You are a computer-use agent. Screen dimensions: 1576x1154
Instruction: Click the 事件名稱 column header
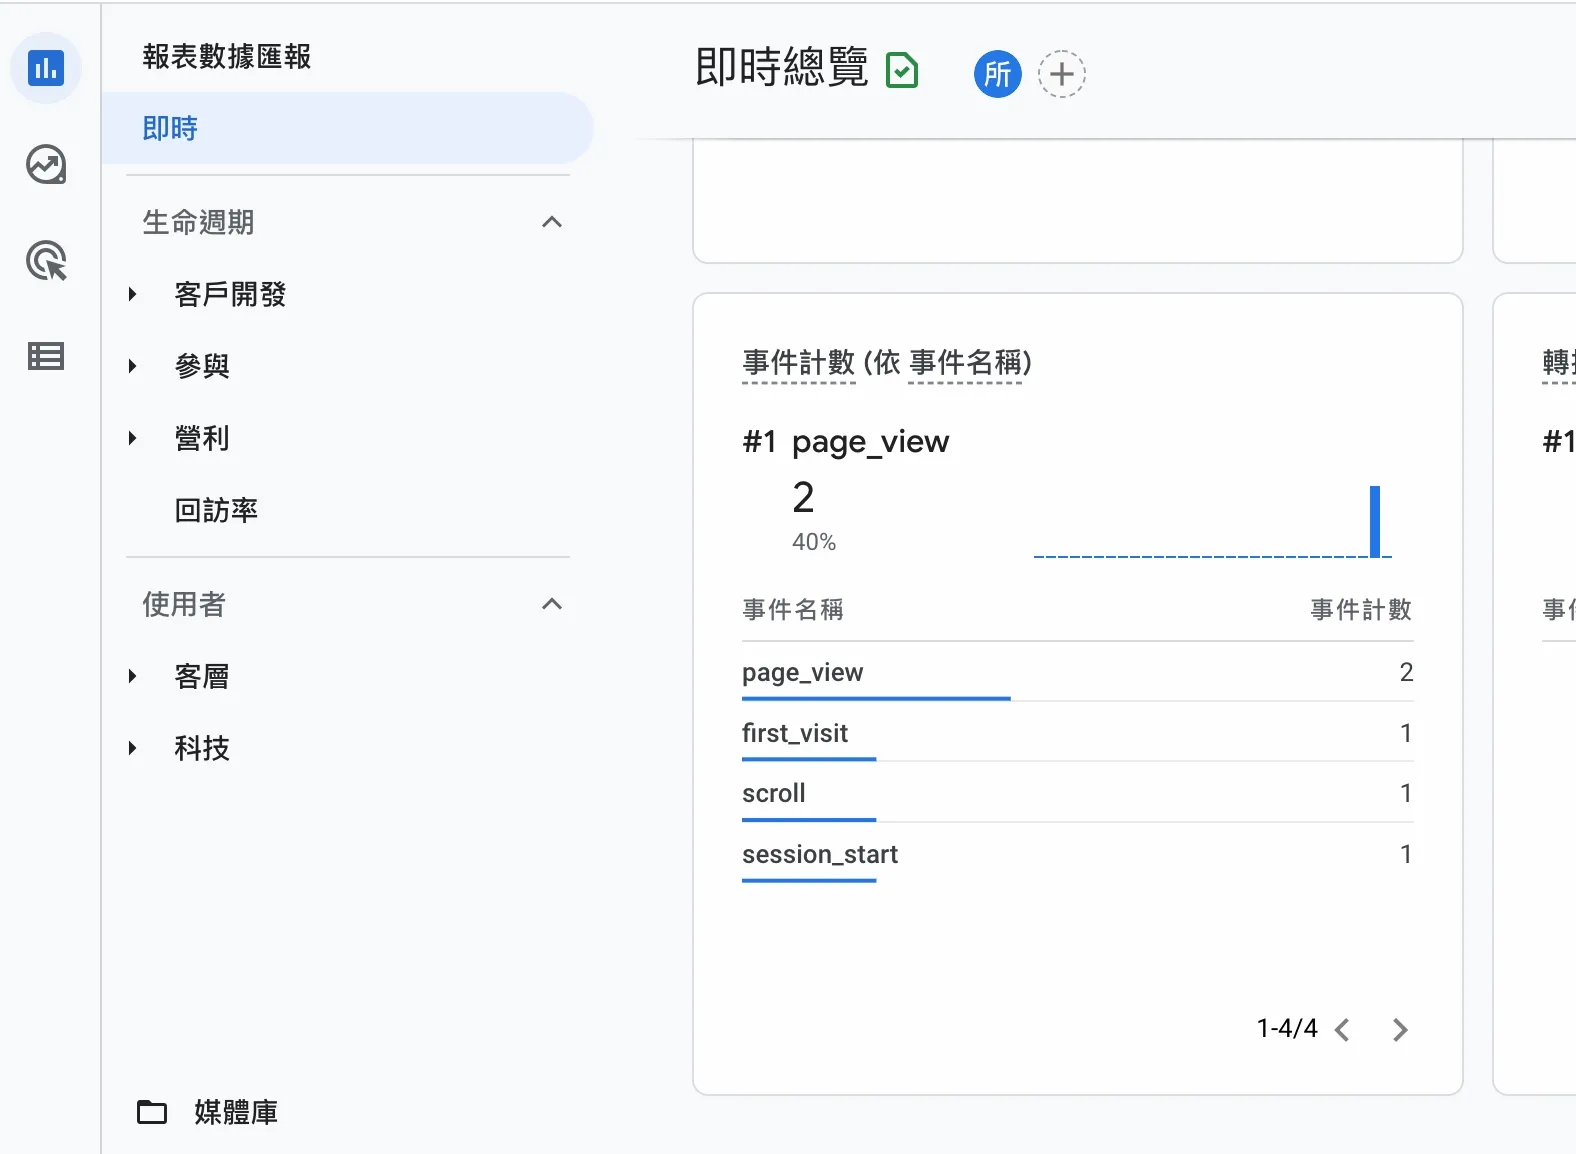click(793, 609)
